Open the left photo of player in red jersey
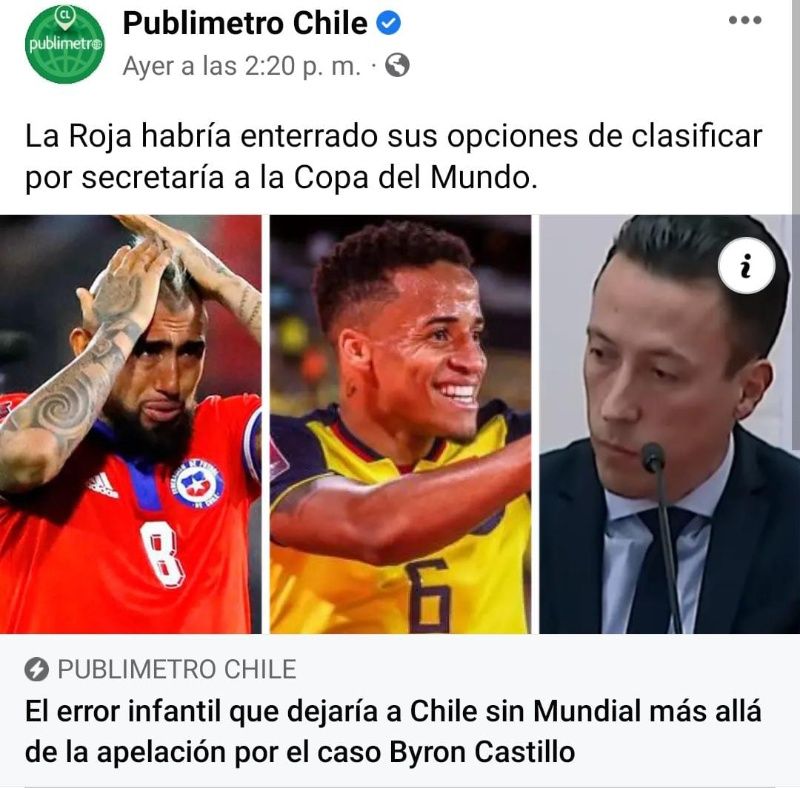Screen dimensions: 800x788 pyautogui.click(x=131, y=424)
